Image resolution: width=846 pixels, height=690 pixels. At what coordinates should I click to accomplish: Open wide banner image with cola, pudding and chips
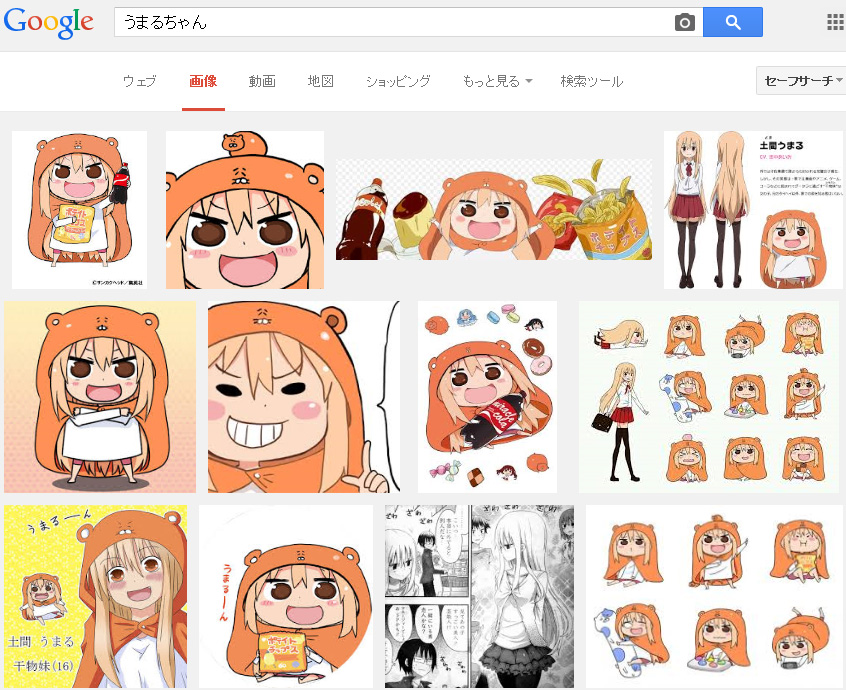[x=494, y=210]
